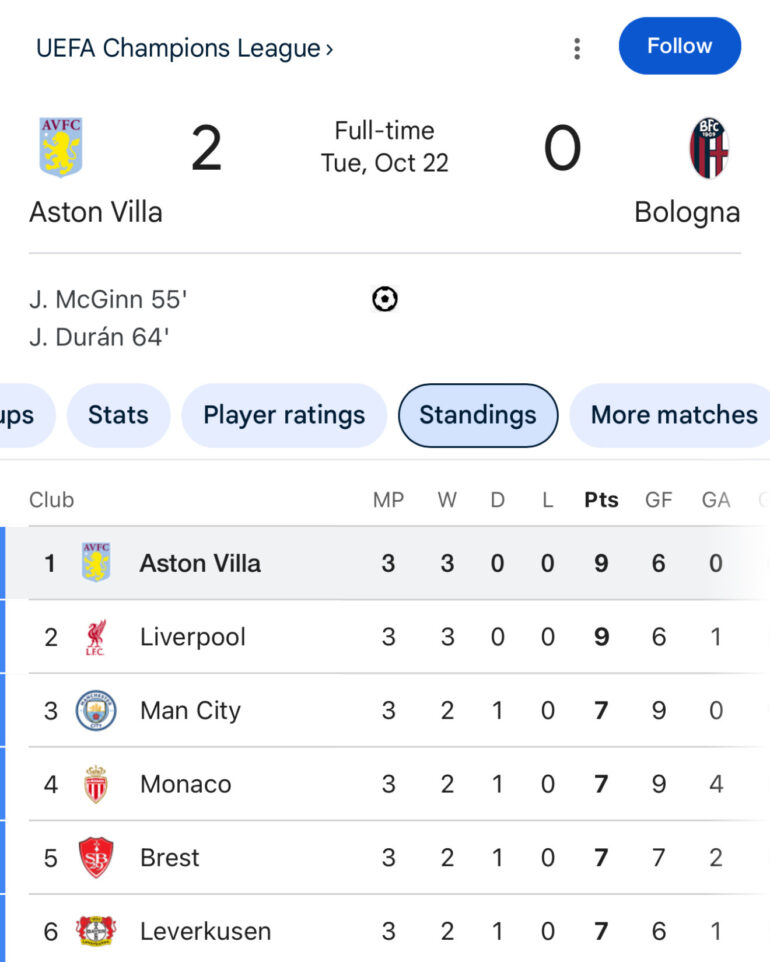Click the soccer ball goal icon

coord(385,299)
